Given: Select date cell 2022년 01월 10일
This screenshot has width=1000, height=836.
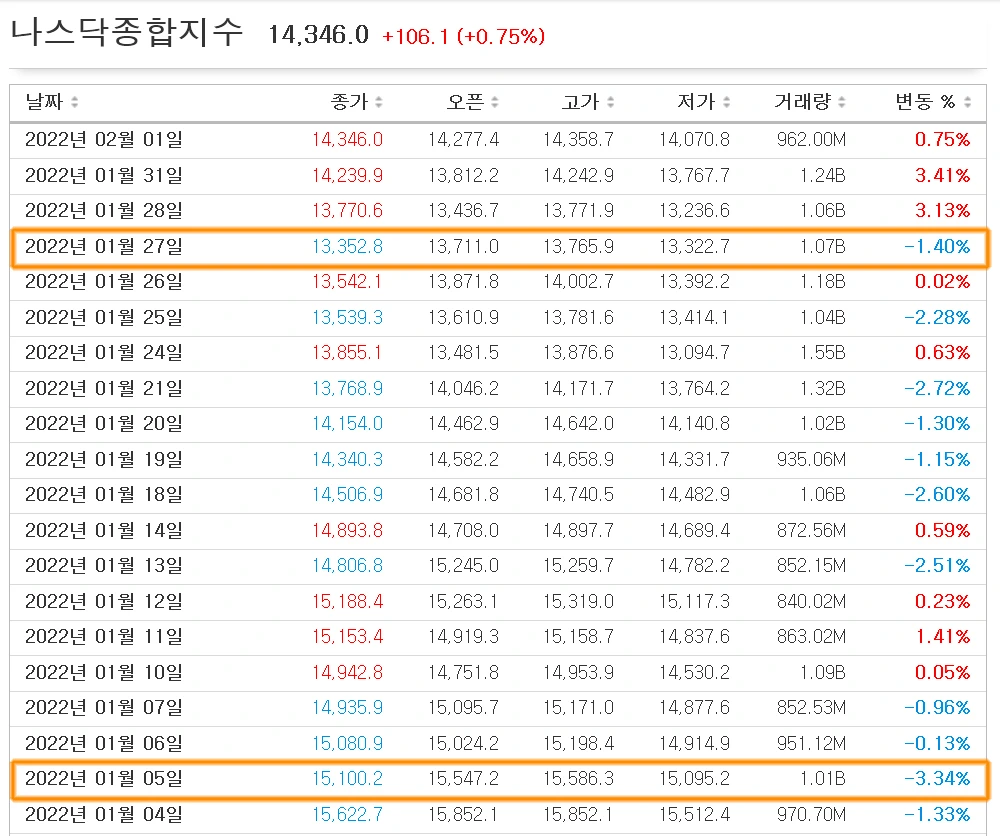Looking at the screenshot, I should coord(104,672).
